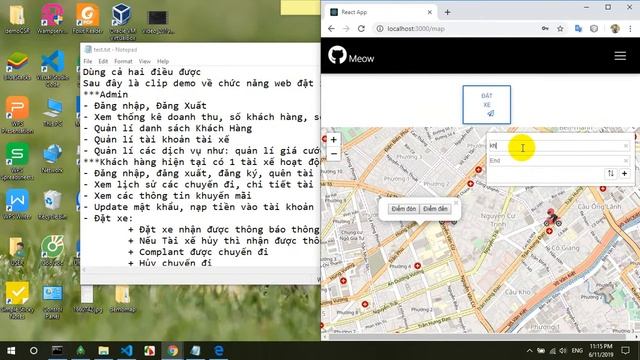Click the shield extension icon in Chrome

[594, 29]
